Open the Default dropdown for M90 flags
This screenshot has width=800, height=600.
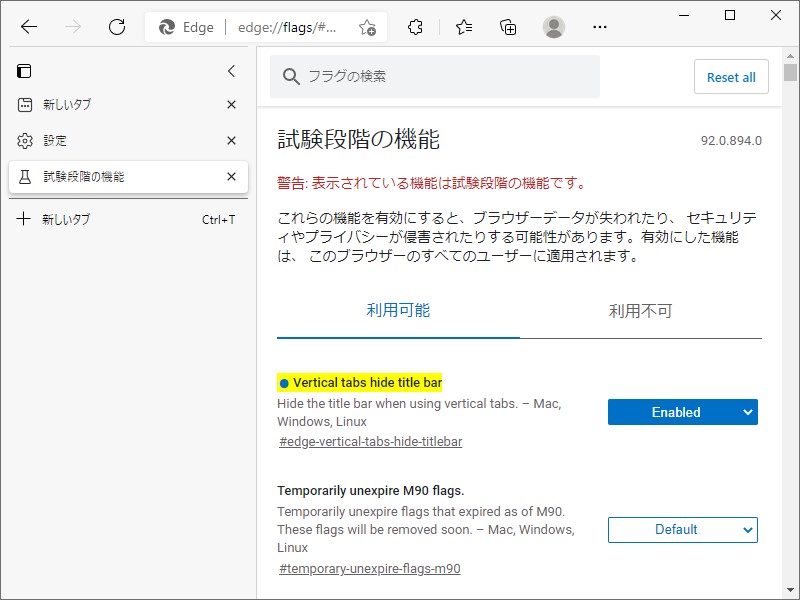pos(683,530)
